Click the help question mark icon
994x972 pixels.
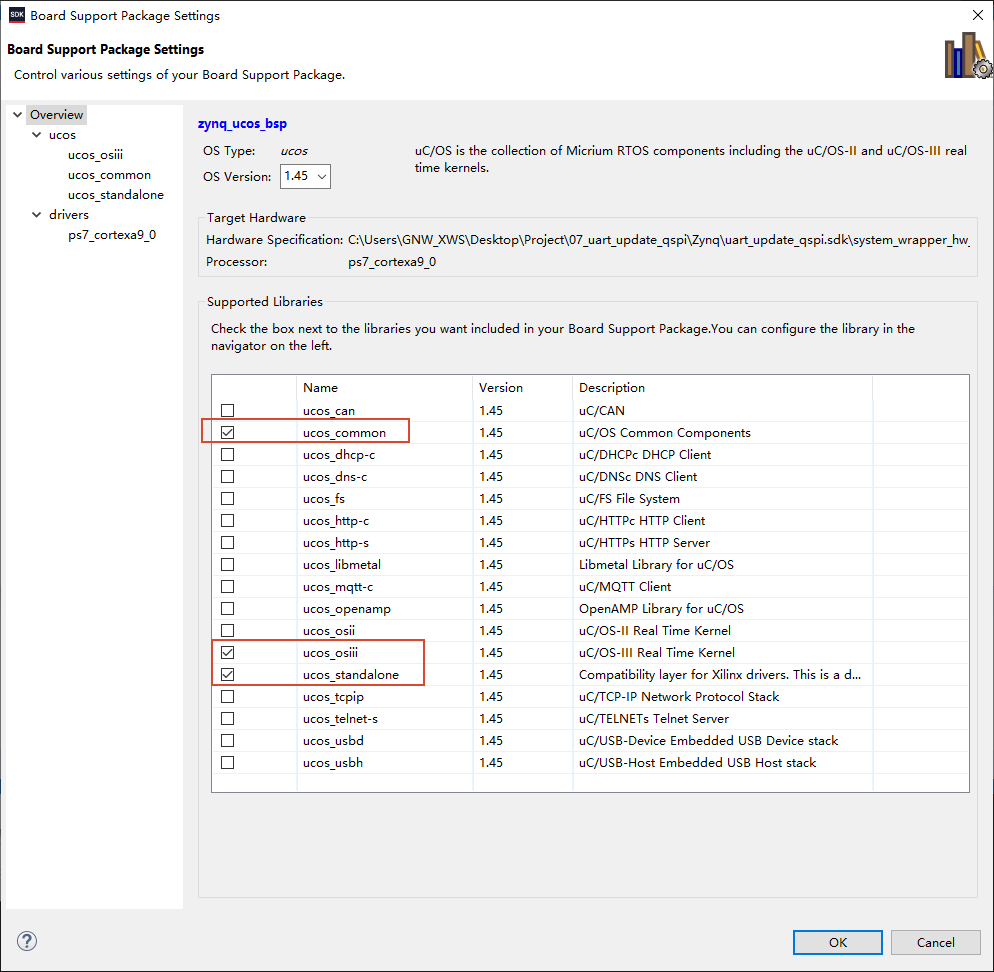click(x=27, y=941)
